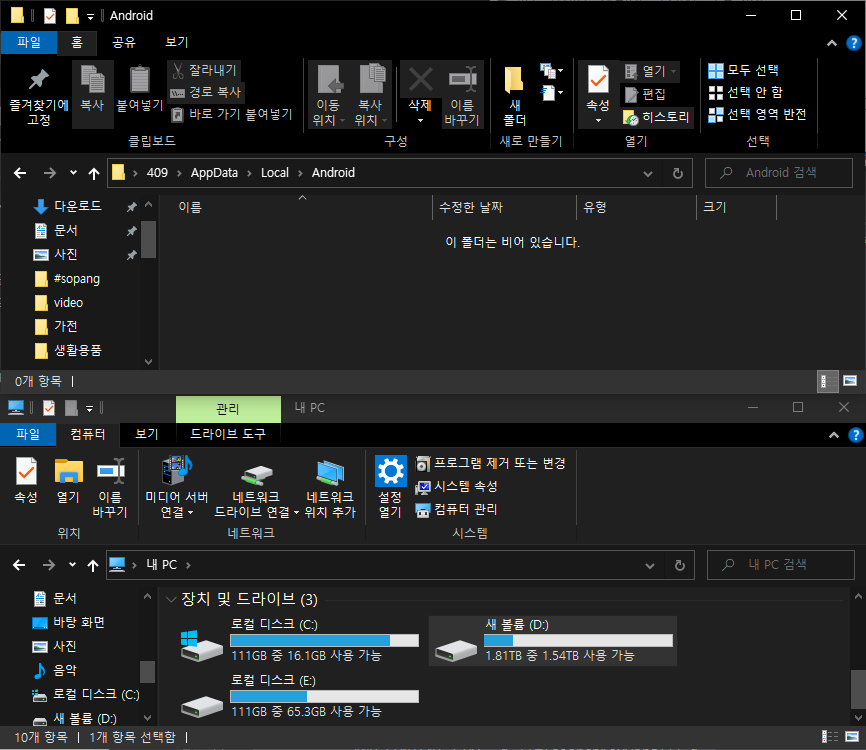Refresh the Android folder
Viewport: 866px width, 750px height.
678,173
